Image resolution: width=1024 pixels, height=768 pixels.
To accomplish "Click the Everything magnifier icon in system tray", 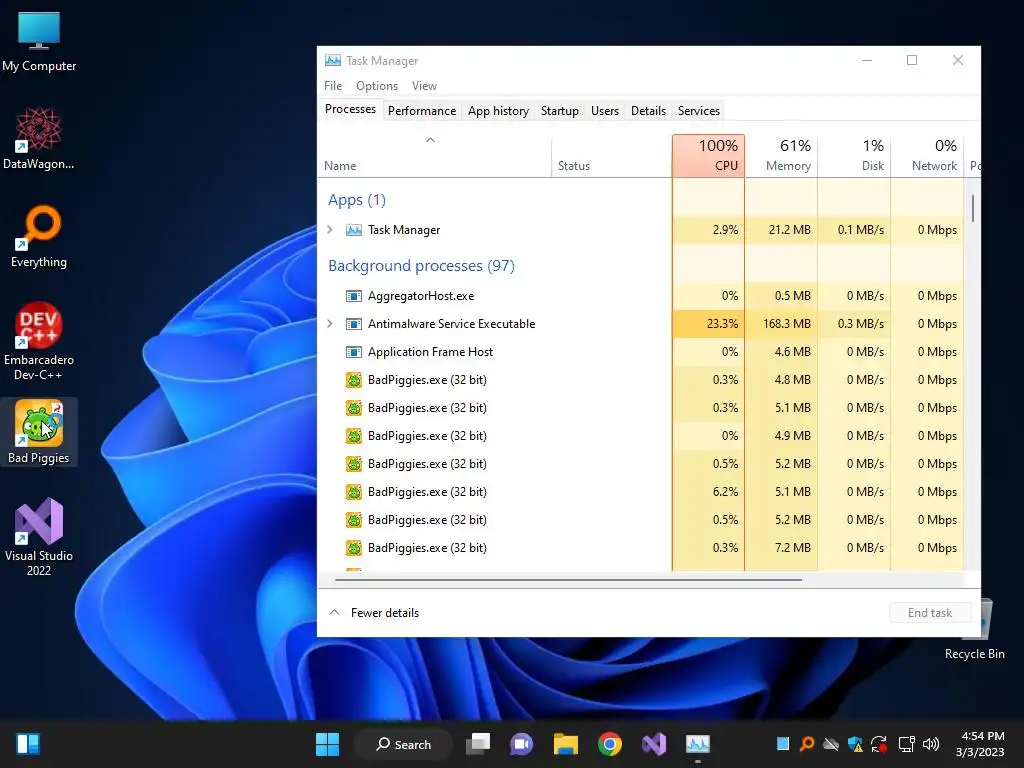I will point(807,744).
